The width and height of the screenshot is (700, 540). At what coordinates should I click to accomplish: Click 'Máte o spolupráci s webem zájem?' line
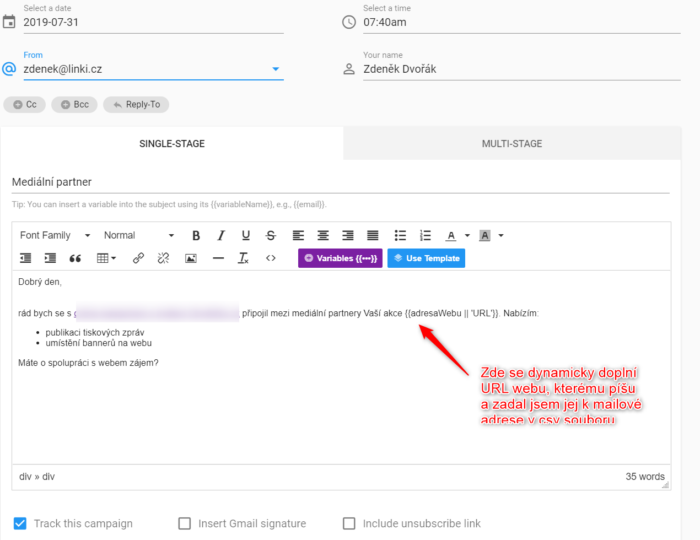click(88, 362)
